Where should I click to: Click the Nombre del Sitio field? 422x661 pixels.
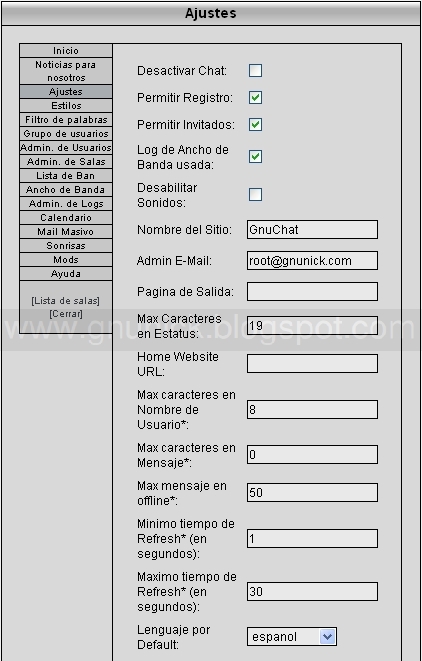coord(312,229)
